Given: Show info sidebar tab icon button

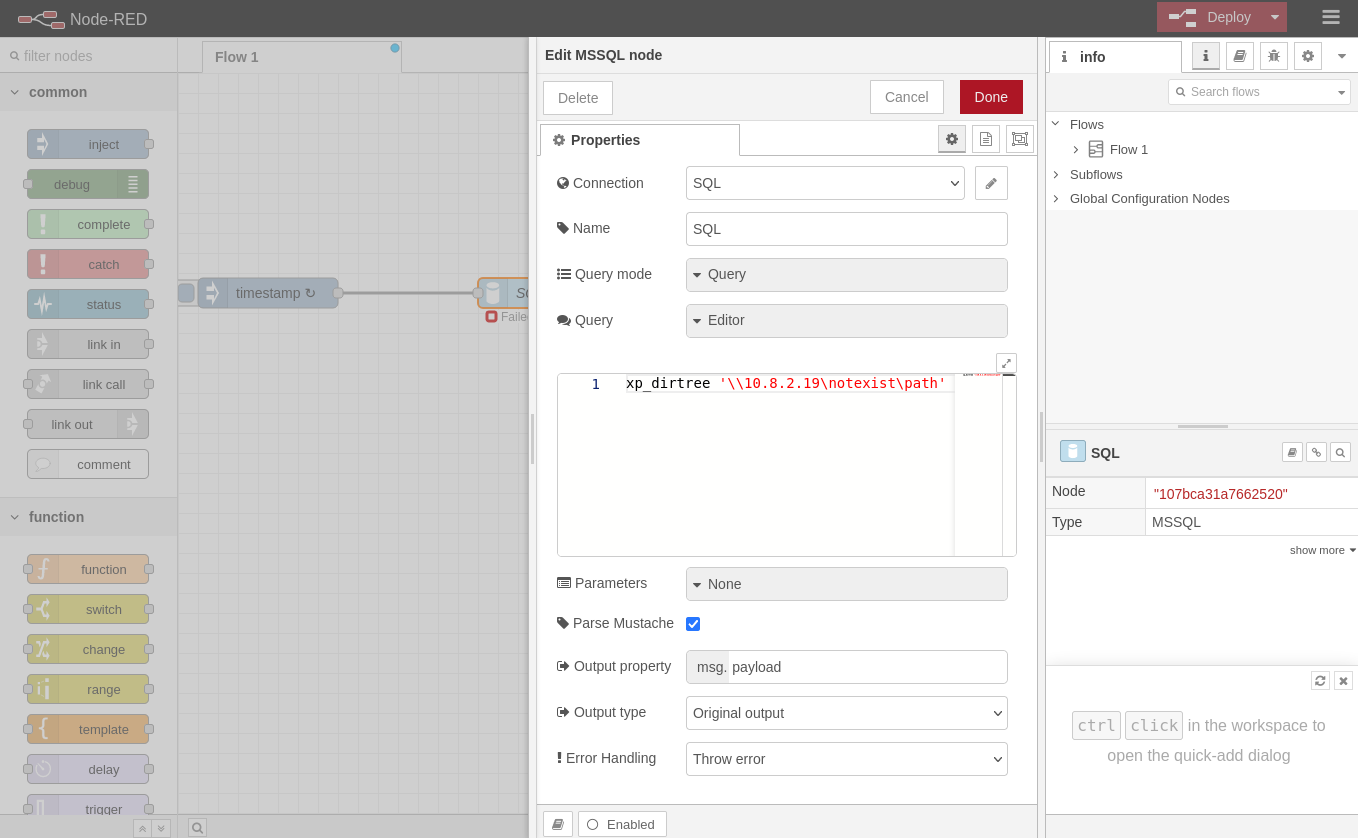Looking at the screenshot, I should [1206, 56].
